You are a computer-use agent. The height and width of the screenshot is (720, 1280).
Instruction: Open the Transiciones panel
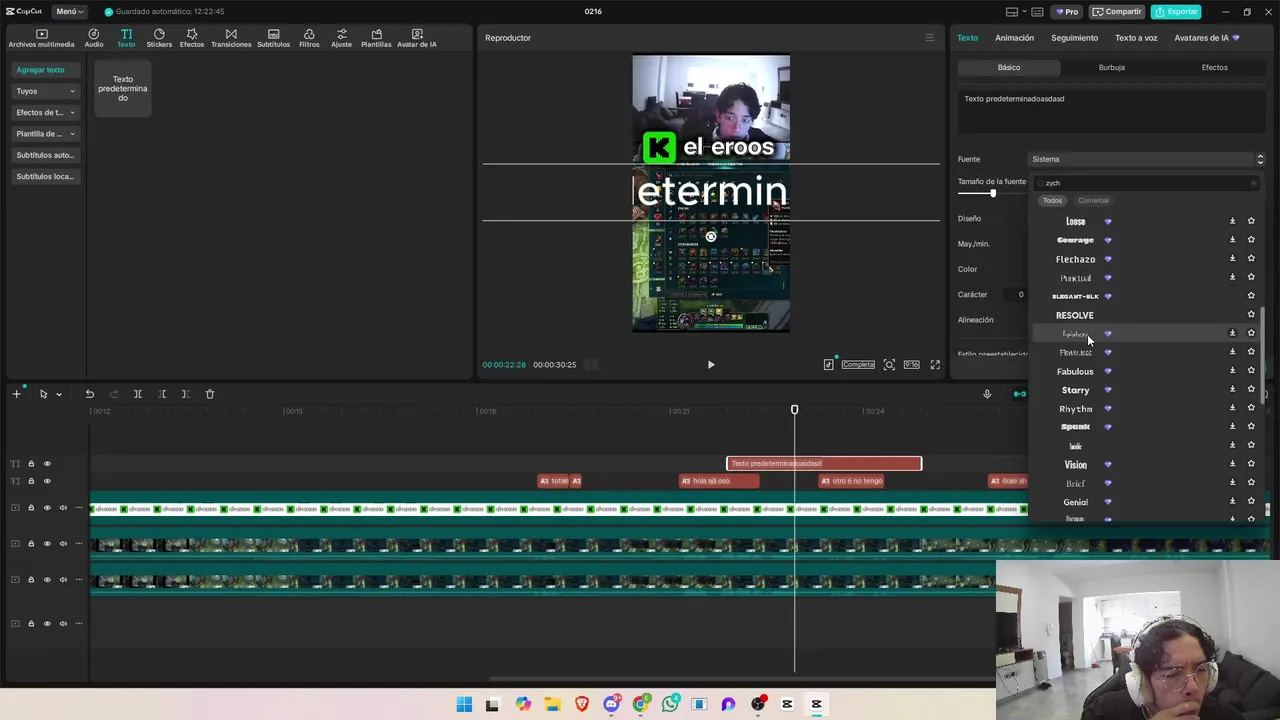[231, 38]
